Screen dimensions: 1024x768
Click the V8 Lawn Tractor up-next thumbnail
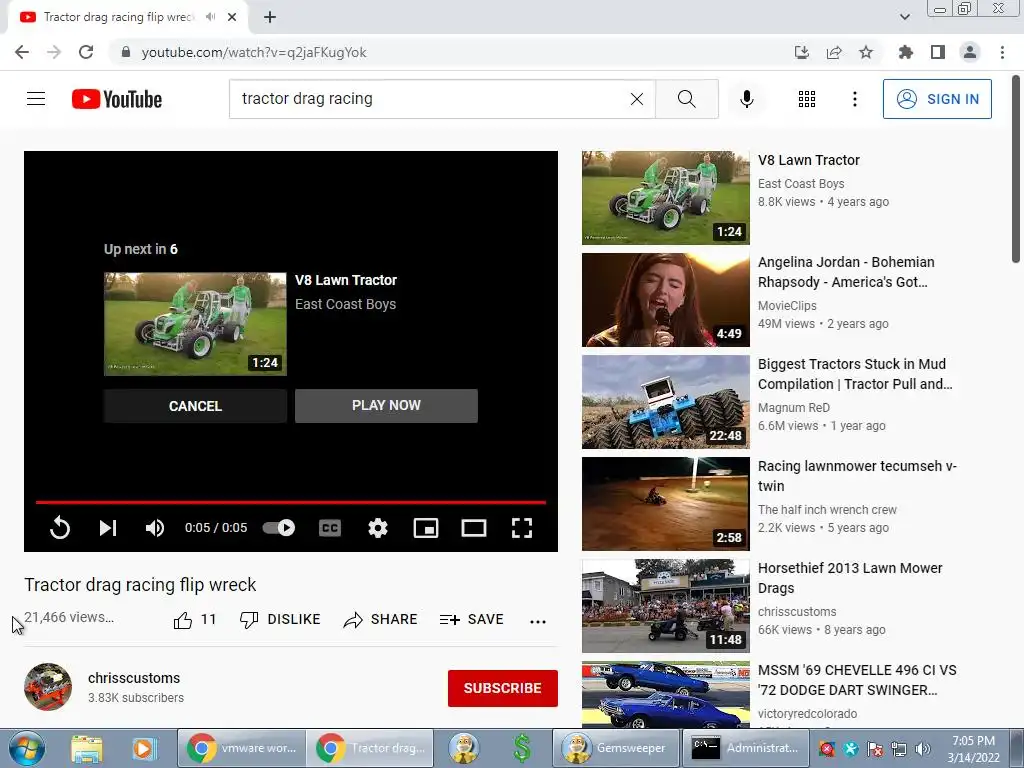(195, 324)
